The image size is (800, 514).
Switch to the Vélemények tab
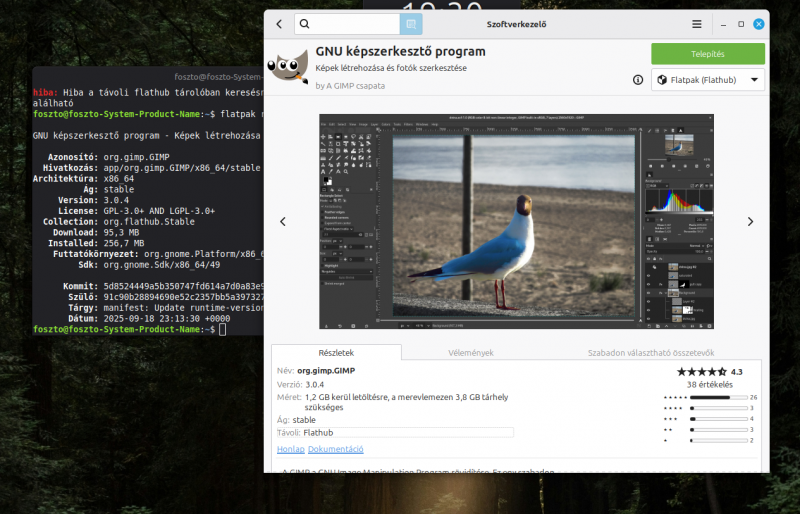[470, 353]
